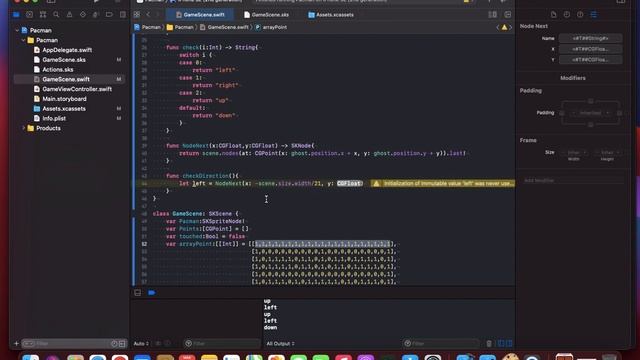Click add file plus button in navigator
Viewport: 640px width, 360px height.
[x=16, y=344]
